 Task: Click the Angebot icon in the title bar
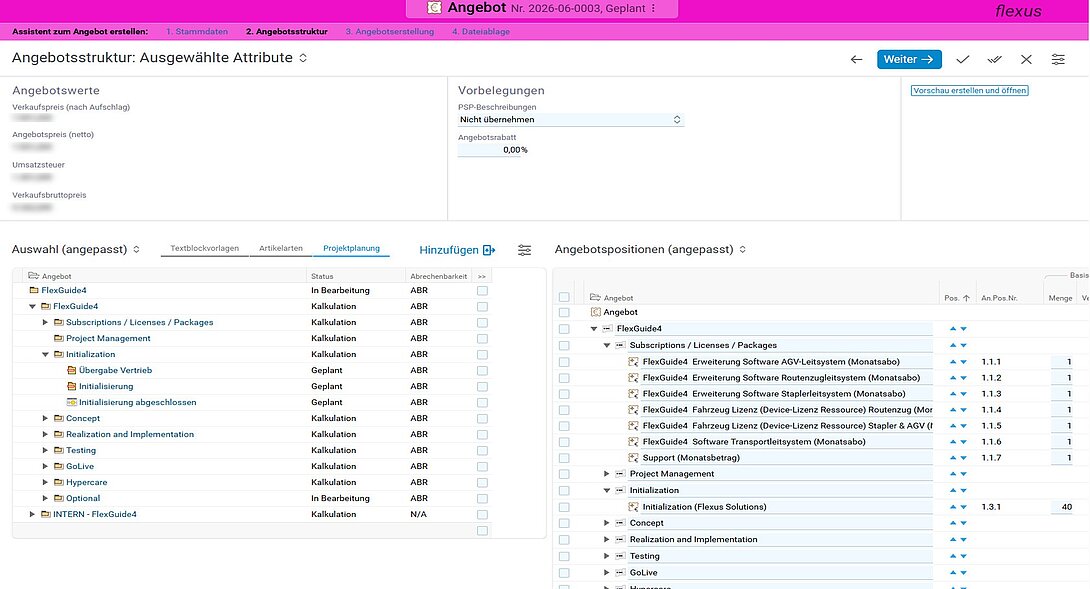[x=434, y=8]
